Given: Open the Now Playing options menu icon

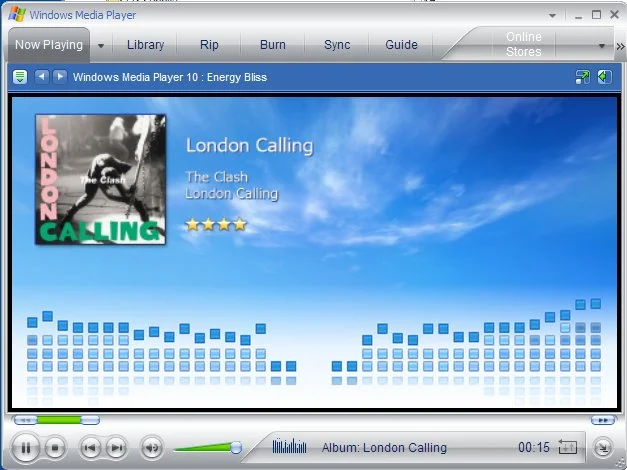Looking at the screenshot, I should coord(20,76).
